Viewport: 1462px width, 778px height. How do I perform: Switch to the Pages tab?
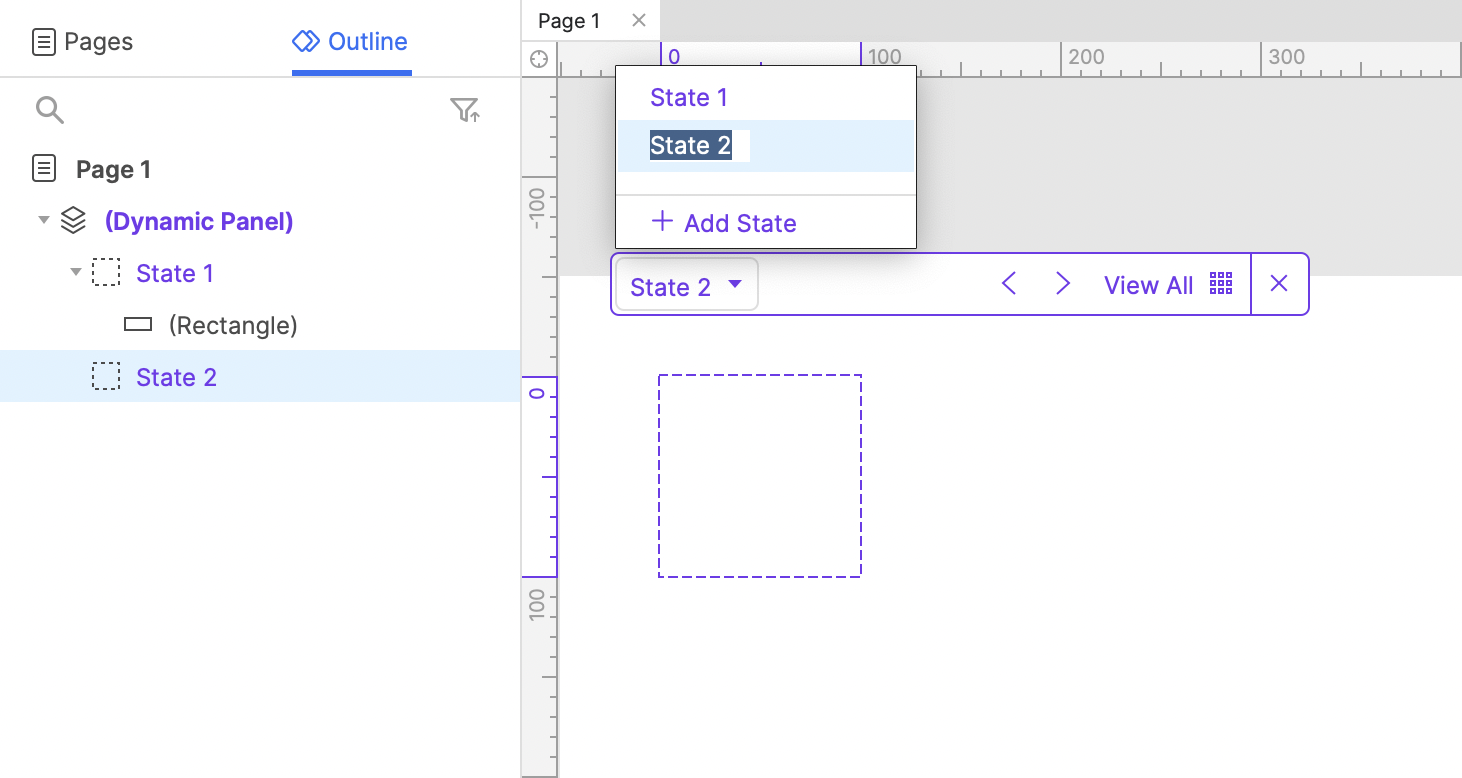point(83,42)
